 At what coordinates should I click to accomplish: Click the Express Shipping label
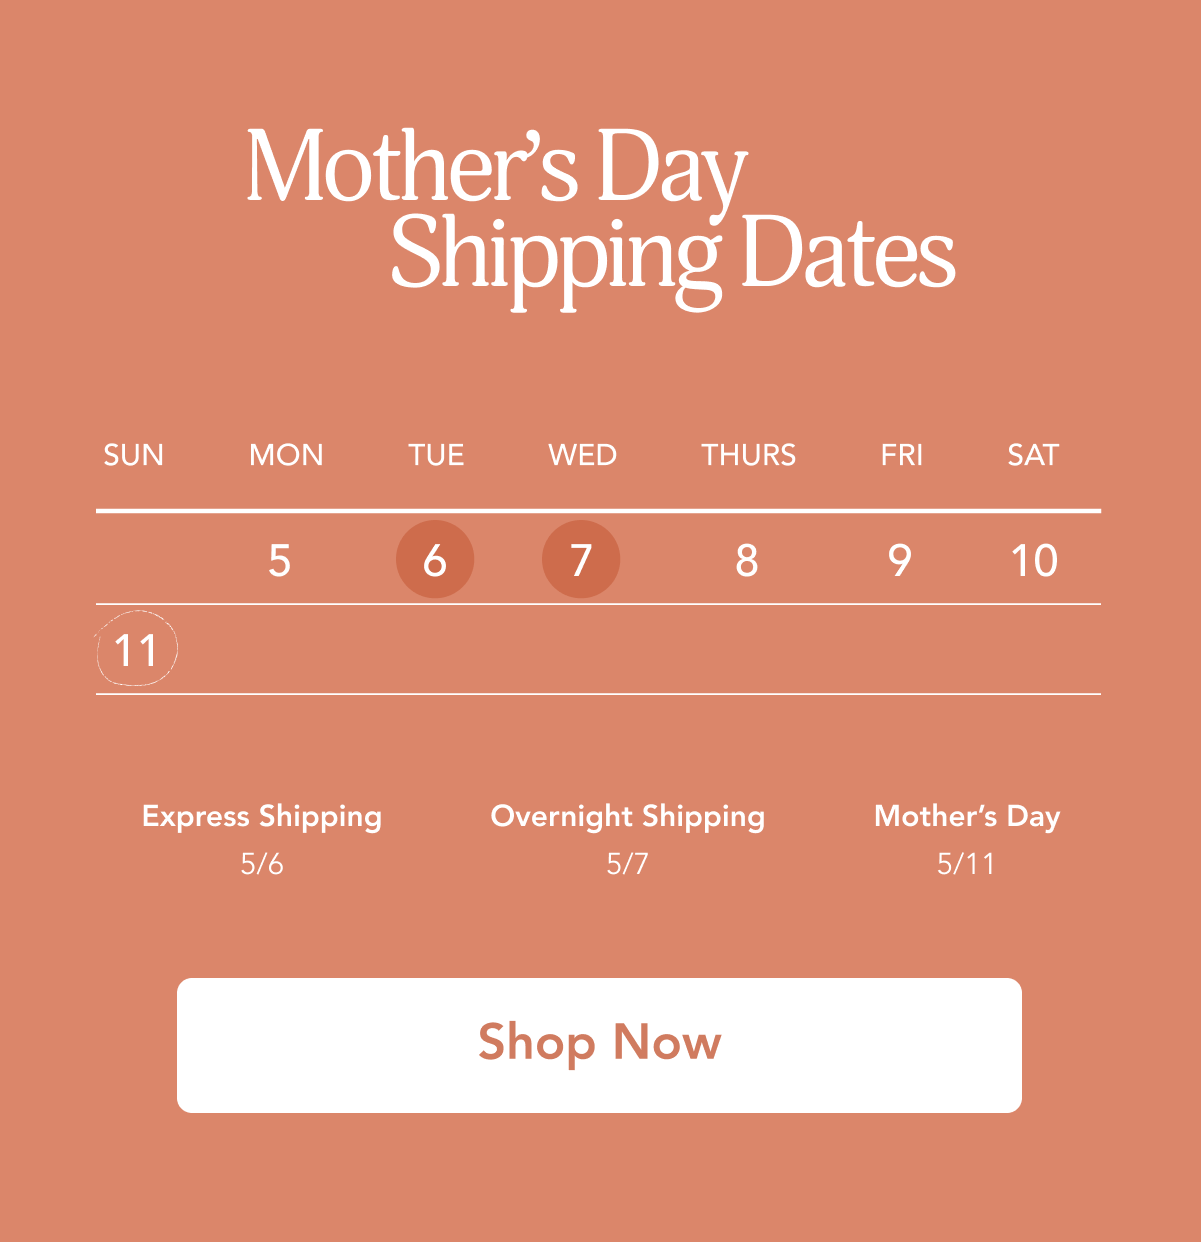coord(262,816)
